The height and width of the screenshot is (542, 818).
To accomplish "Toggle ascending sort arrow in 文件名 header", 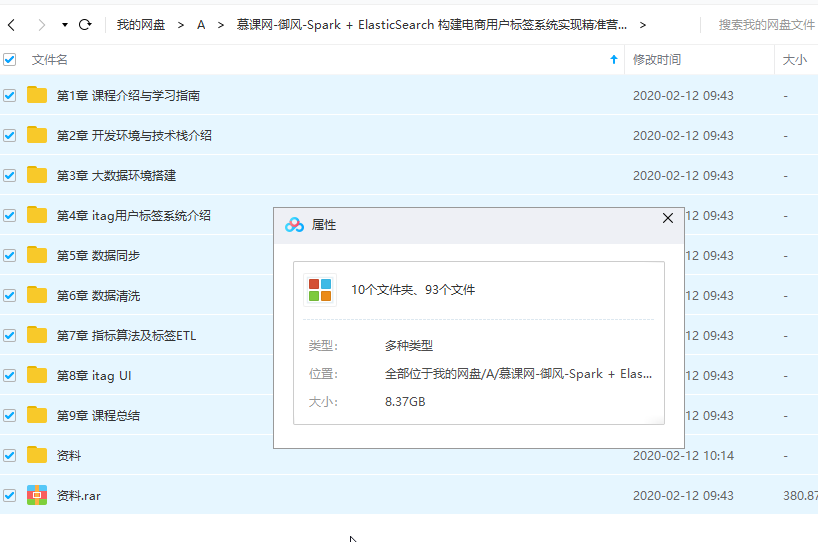I will click(x=614, y=59).
